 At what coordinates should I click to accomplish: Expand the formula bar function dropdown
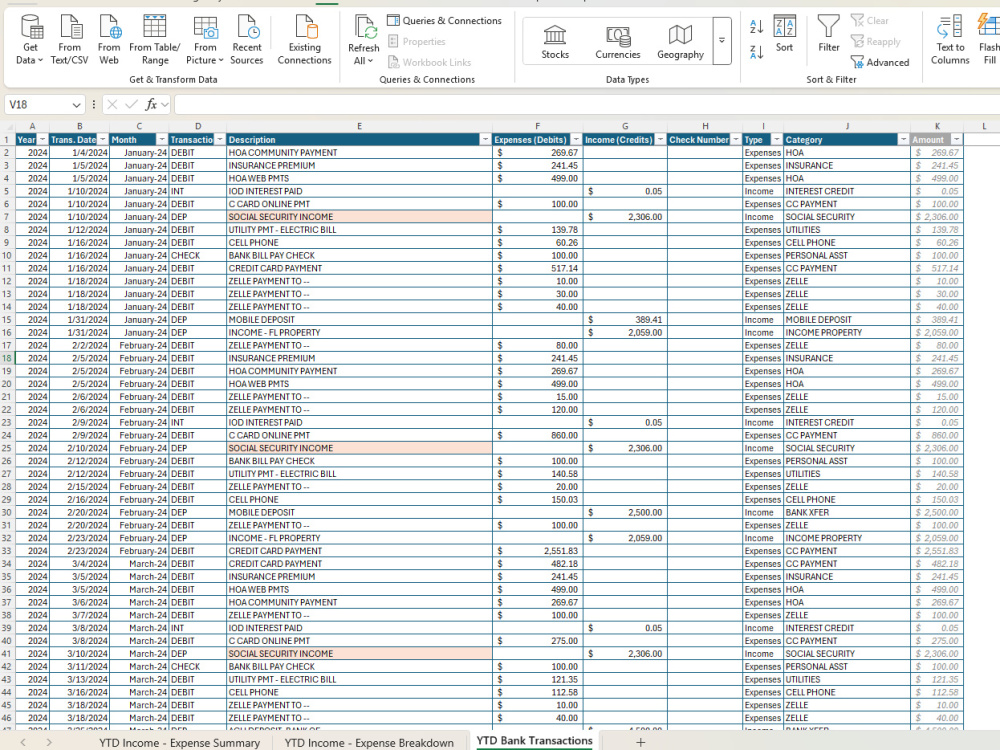click(165, 105)
